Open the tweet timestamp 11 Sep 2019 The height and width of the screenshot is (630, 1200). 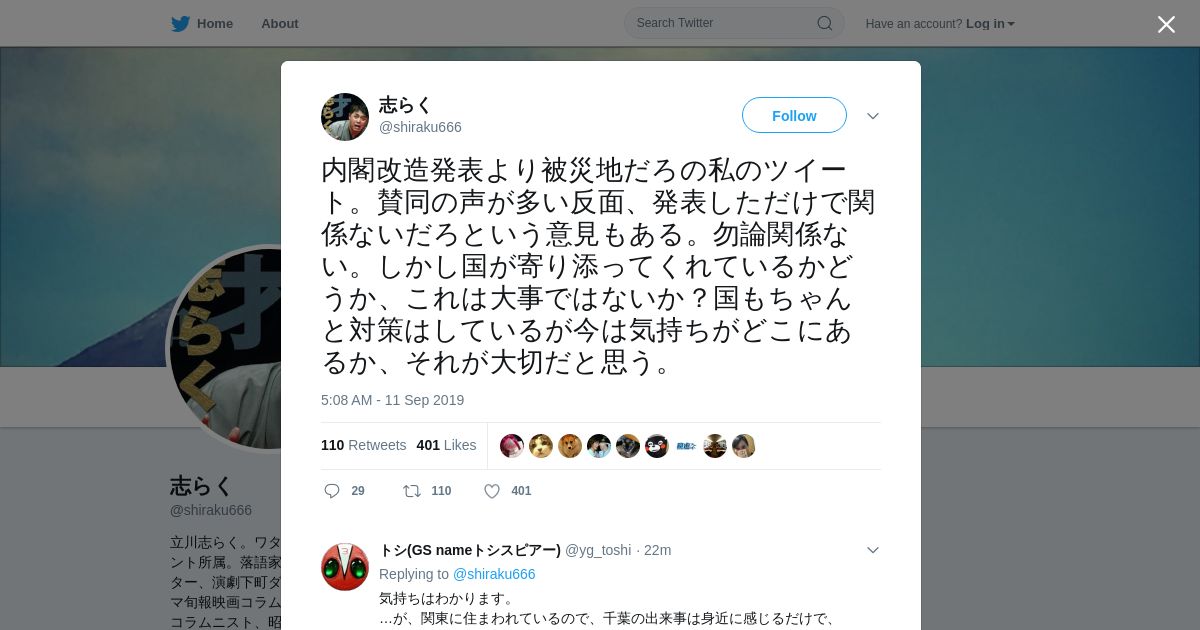pos(392,400)
